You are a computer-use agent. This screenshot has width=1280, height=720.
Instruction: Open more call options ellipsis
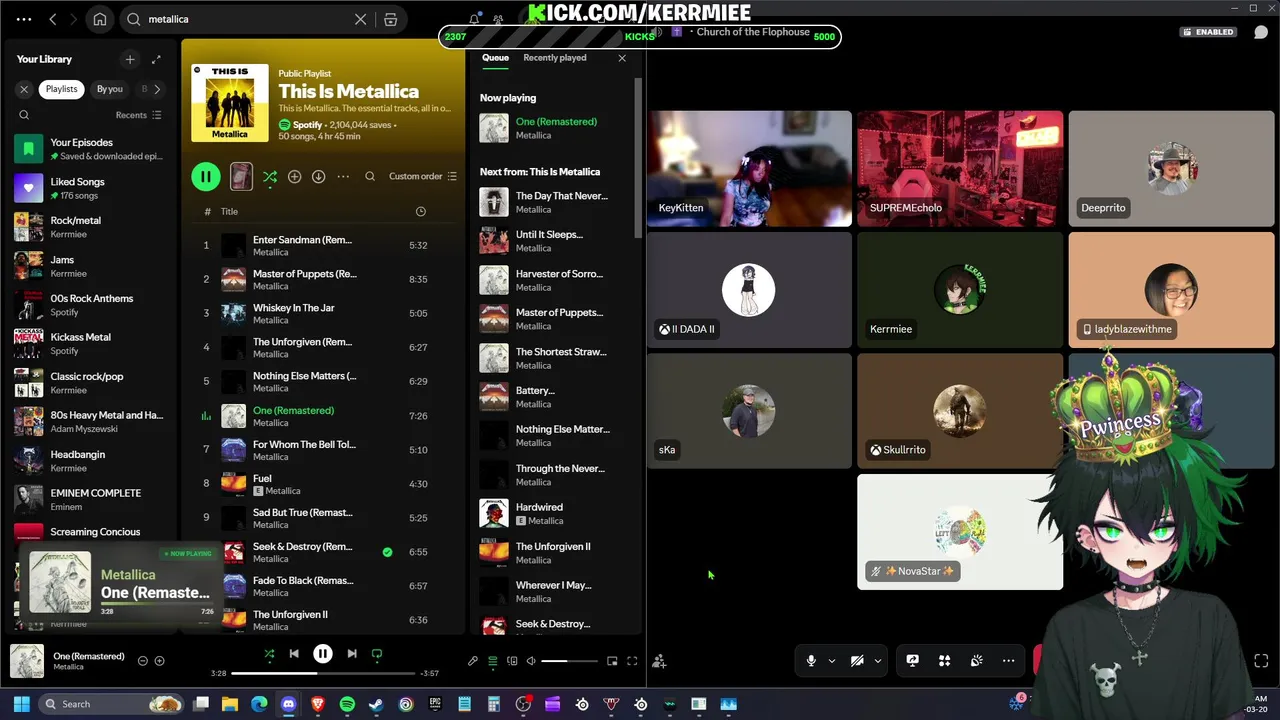1008,661
